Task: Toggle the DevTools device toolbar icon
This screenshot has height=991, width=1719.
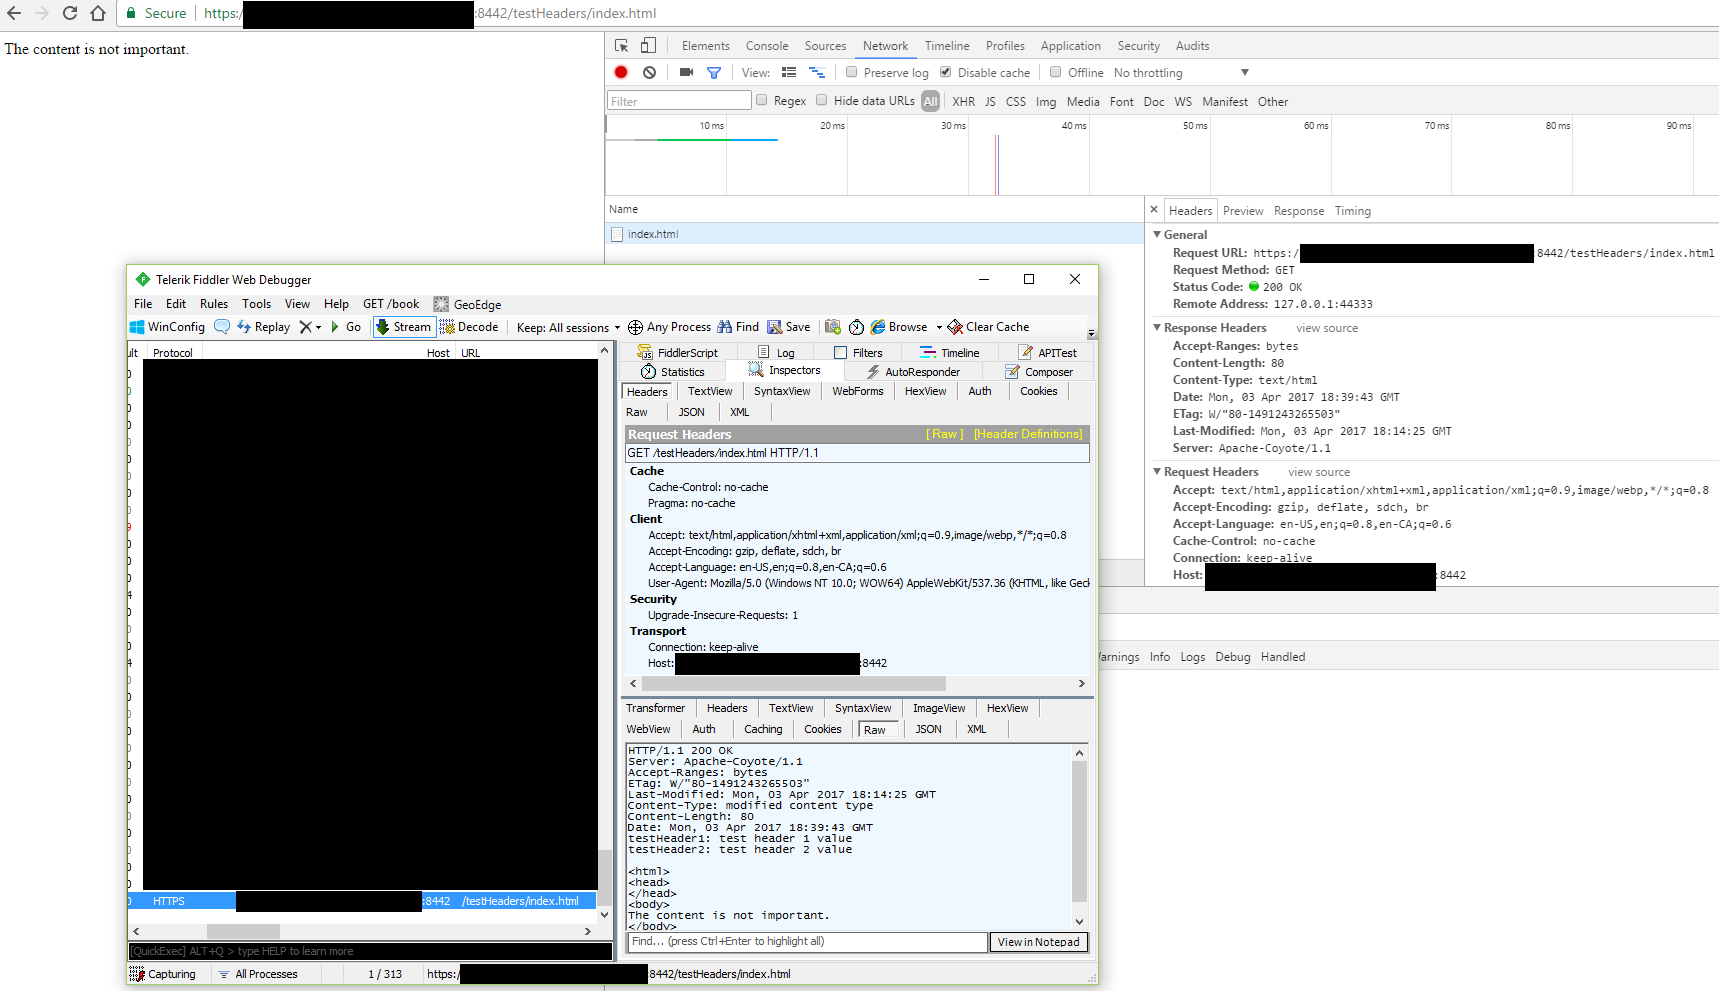Action: [648, 46]
